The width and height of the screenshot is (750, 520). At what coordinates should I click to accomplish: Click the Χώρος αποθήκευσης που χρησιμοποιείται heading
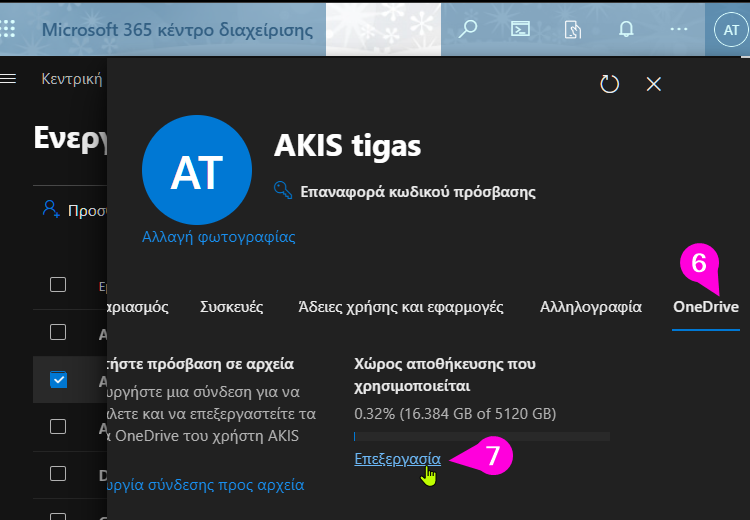445,375
